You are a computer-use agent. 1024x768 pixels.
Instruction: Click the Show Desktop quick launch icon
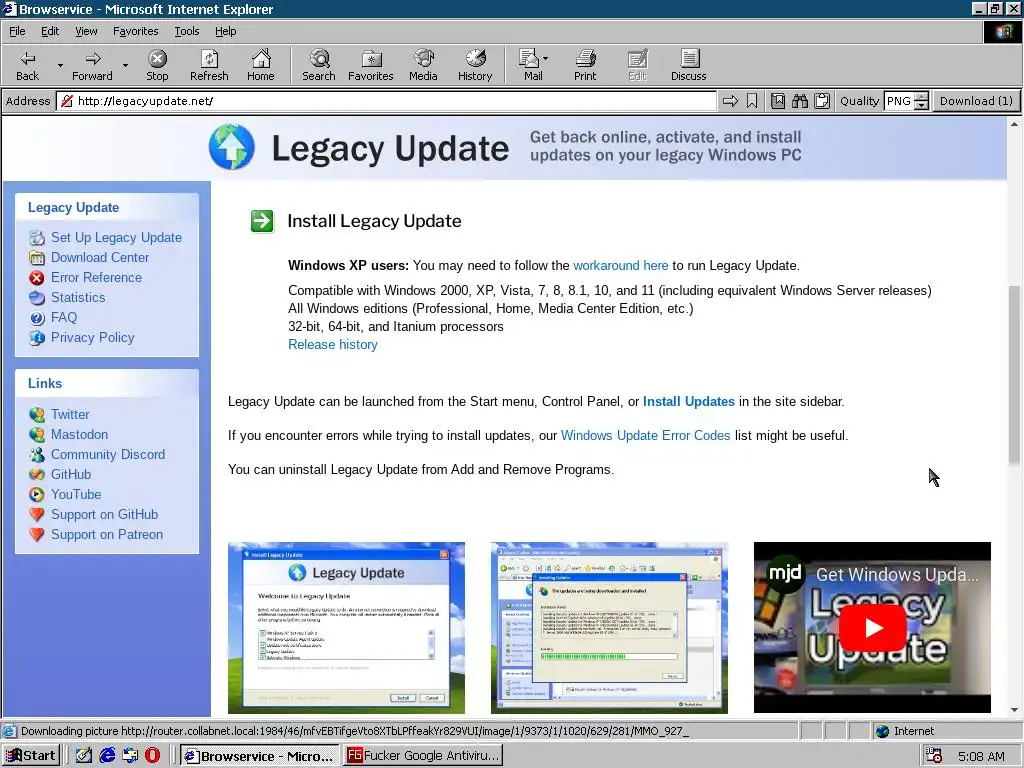tap(84, 756)
